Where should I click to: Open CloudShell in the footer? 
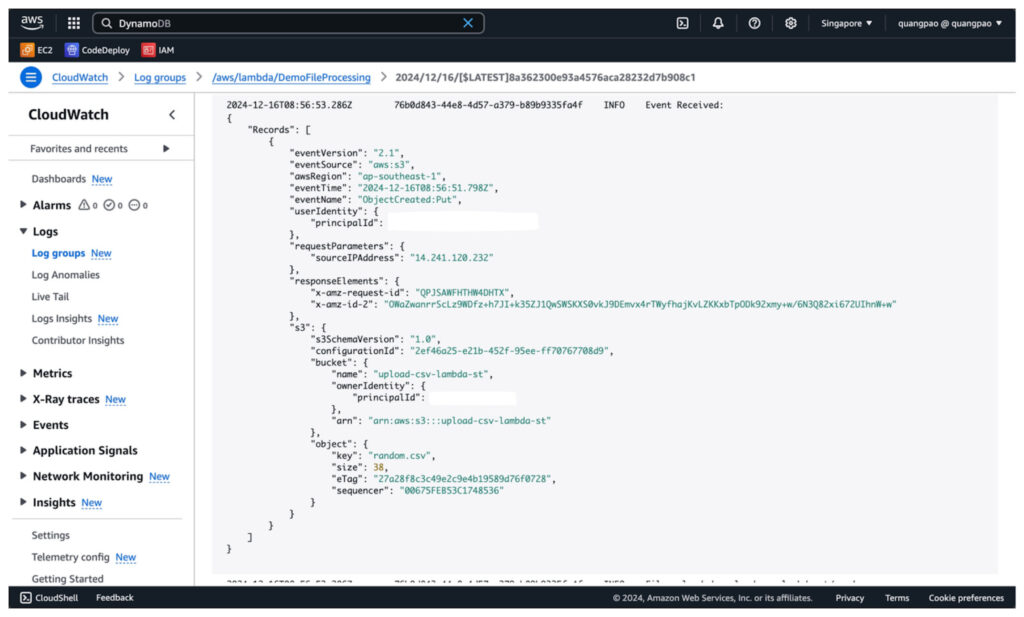tap(50, 597)
